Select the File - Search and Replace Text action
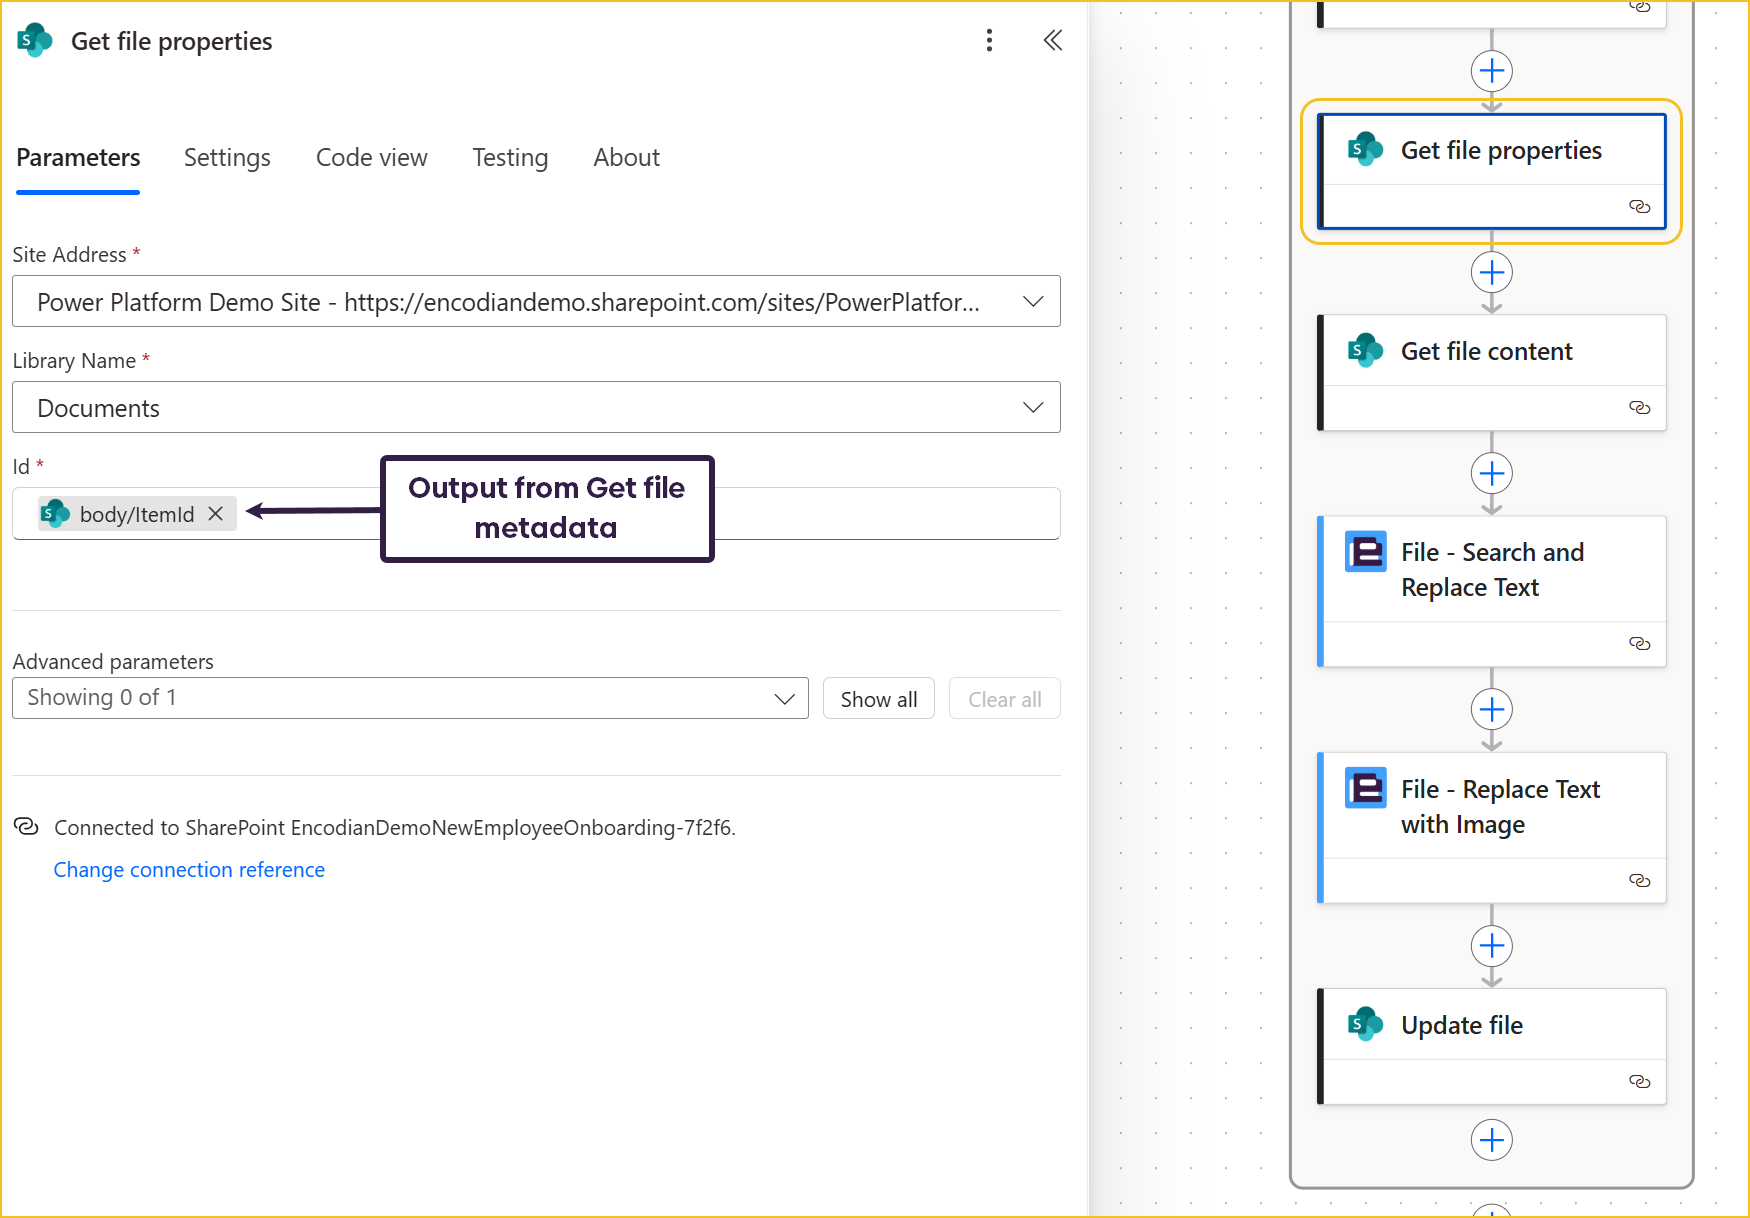Viewport: 1750px width, 1218px height. [1491, 570]
